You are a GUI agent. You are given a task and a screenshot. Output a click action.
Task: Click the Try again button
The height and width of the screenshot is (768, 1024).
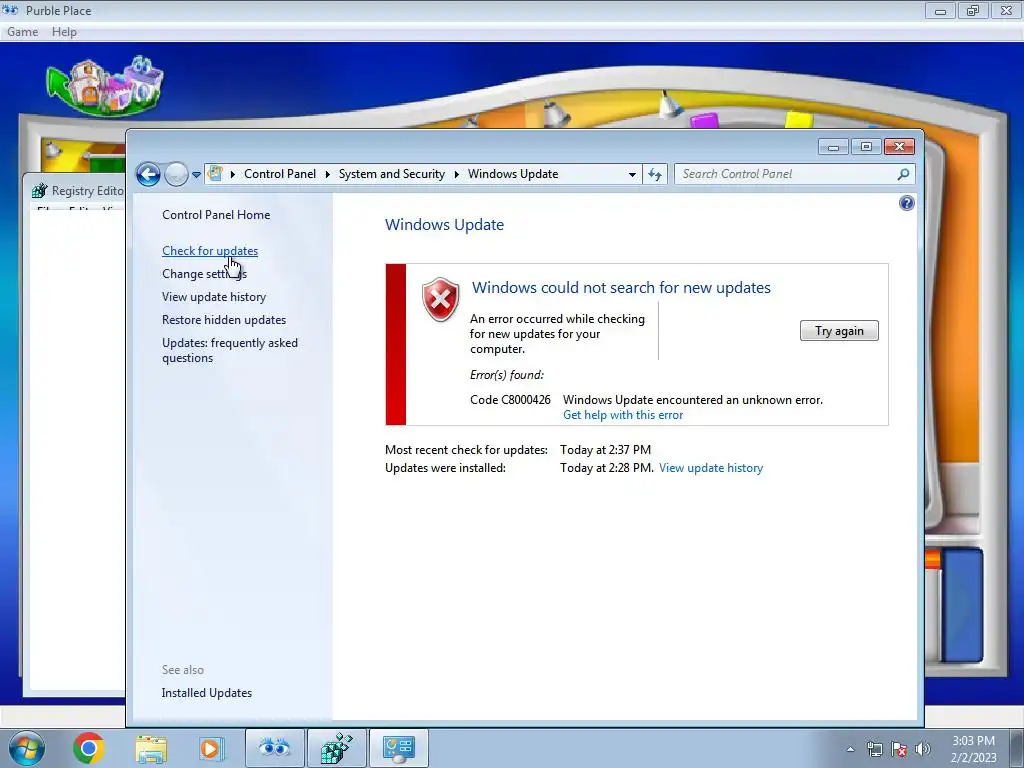[839, 331]
